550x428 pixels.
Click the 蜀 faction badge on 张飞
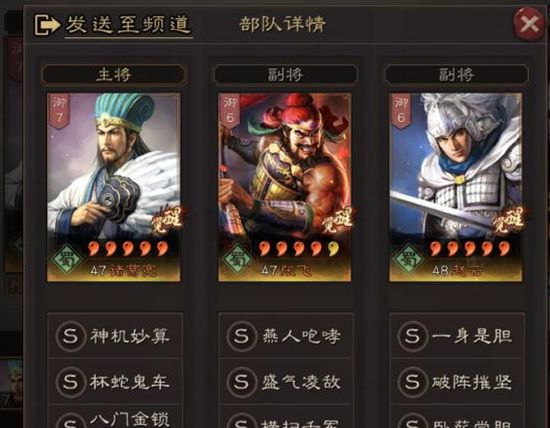point(237,259)
